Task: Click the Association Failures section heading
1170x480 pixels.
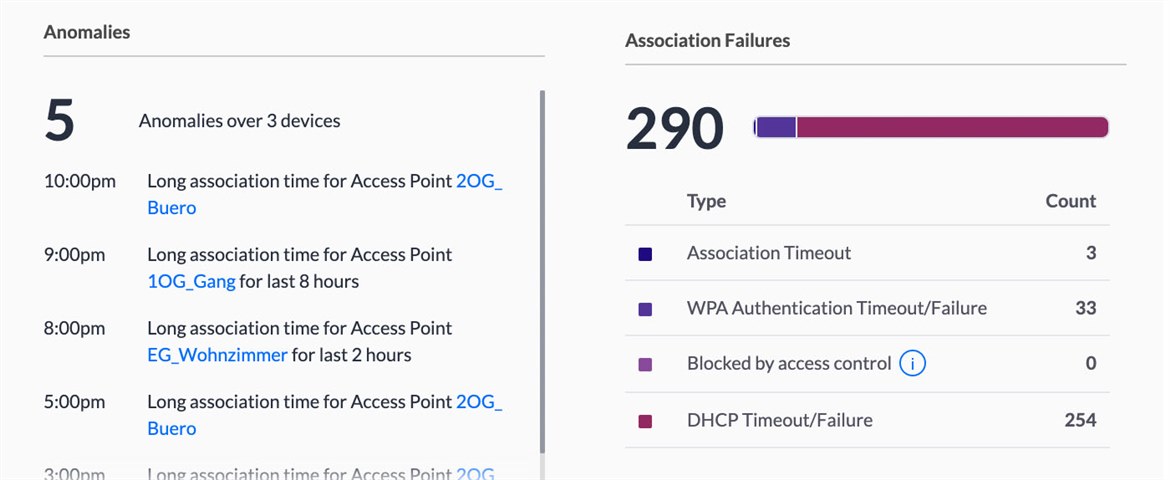Action: [x=707, y=40]
